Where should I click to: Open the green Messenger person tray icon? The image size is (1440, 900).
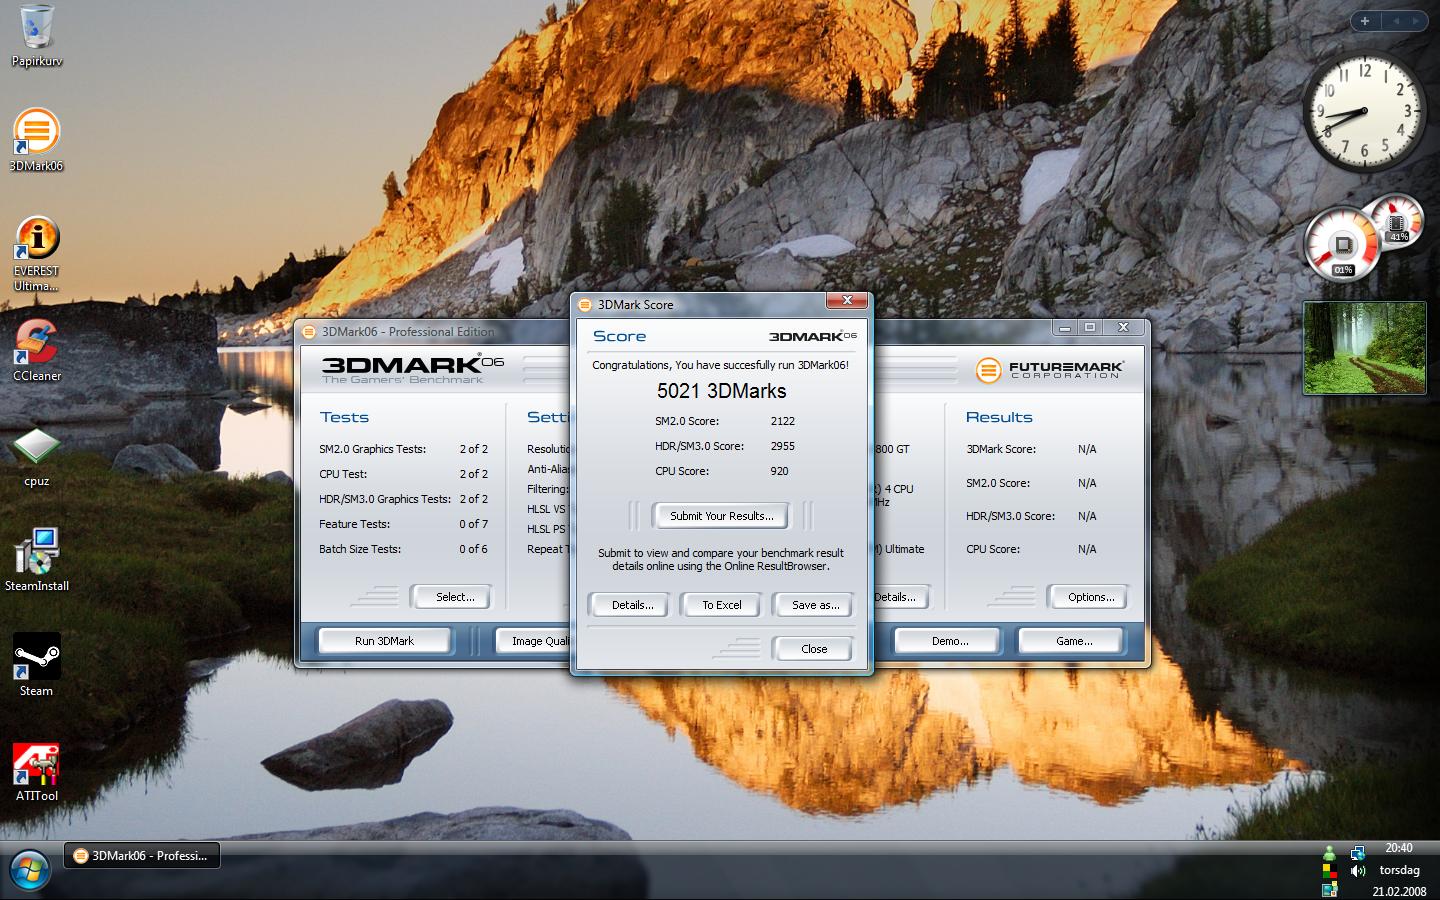click(x=1329, y=853)
